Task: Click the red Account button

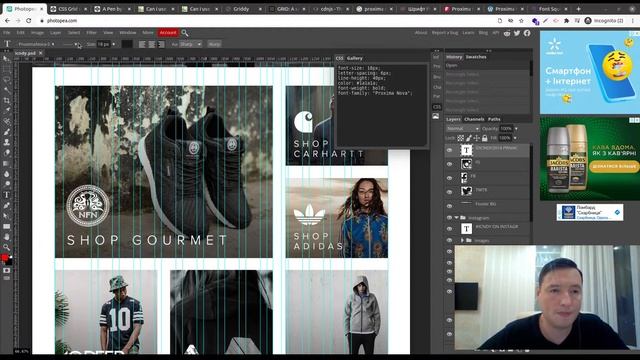Action: click(168, 33)
